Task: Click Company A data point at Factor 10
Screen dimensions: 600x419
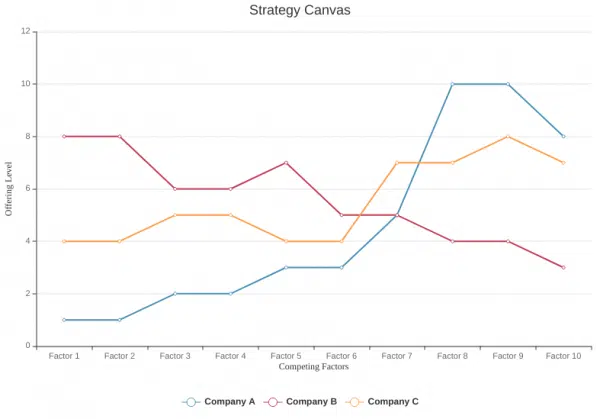Action: pyautogui.click(x=563, y=136)
